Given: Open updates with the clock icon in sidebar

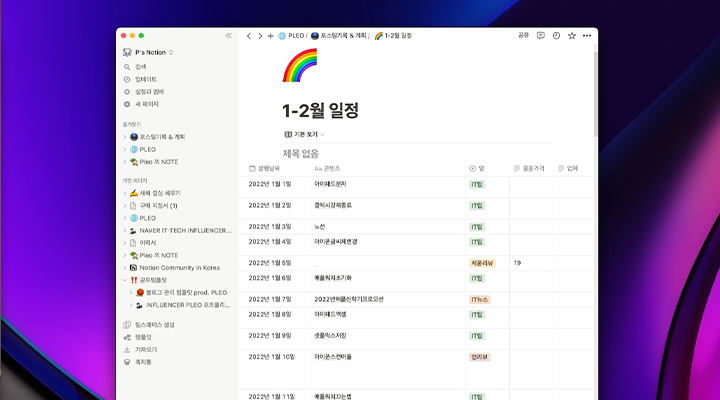Looking at the screenshot, I should point(127,79).
